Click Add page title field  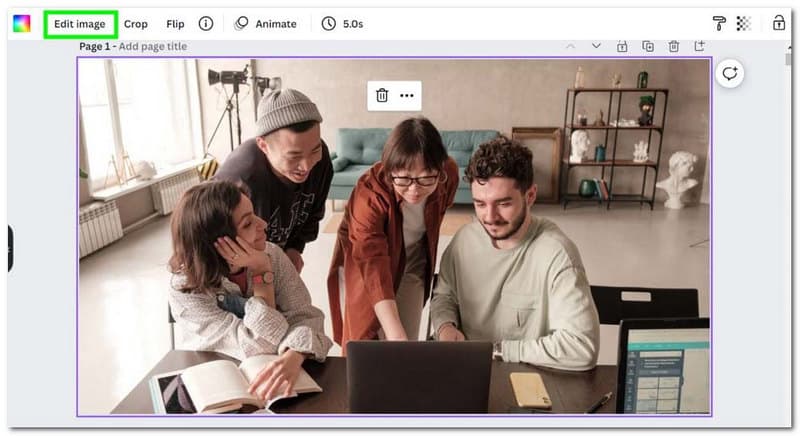click(x=153, y=46)
